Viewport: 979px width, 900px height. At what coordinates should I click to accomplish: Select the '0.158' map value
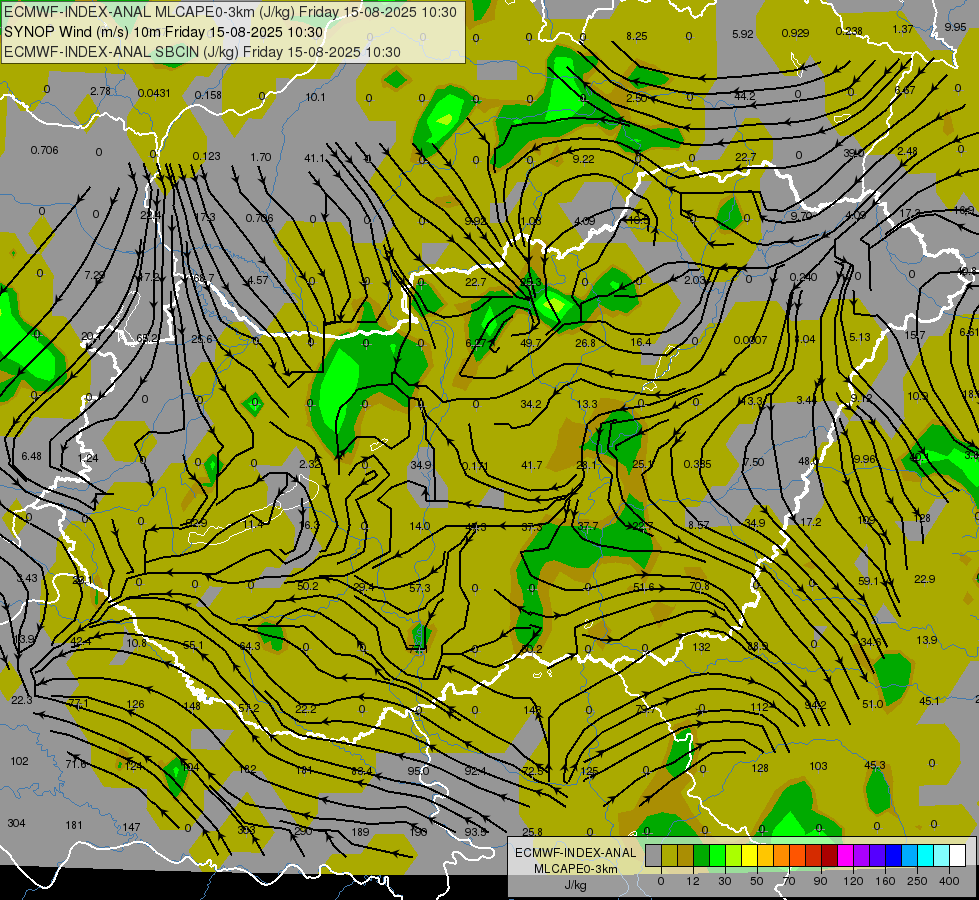tap(208, 95)
